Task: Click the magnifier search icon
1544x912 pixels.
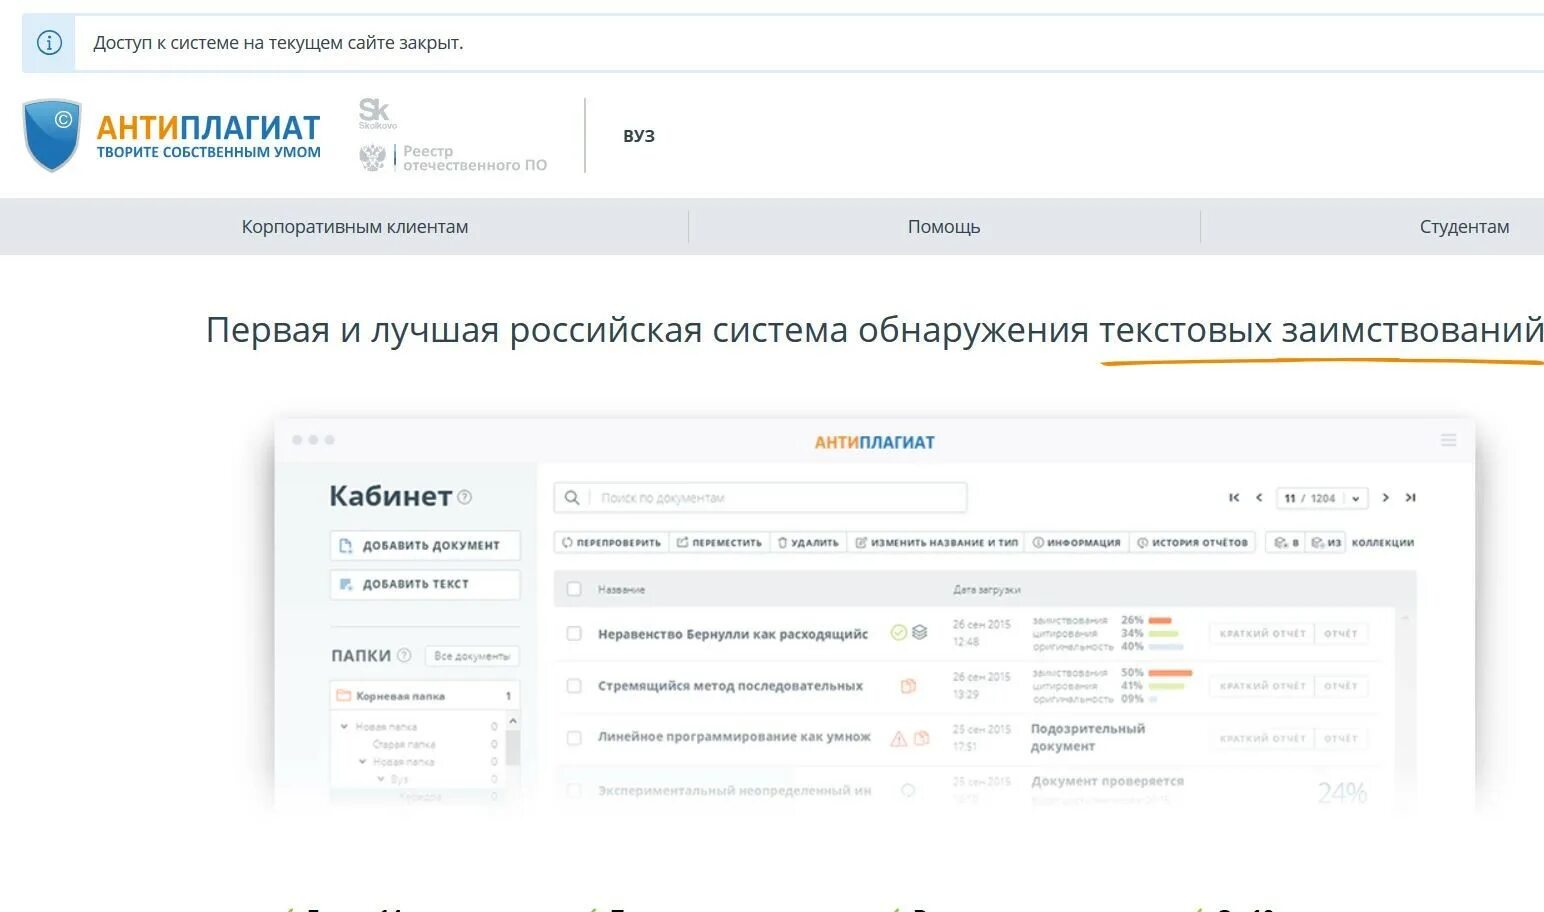Action: (572, 497)
